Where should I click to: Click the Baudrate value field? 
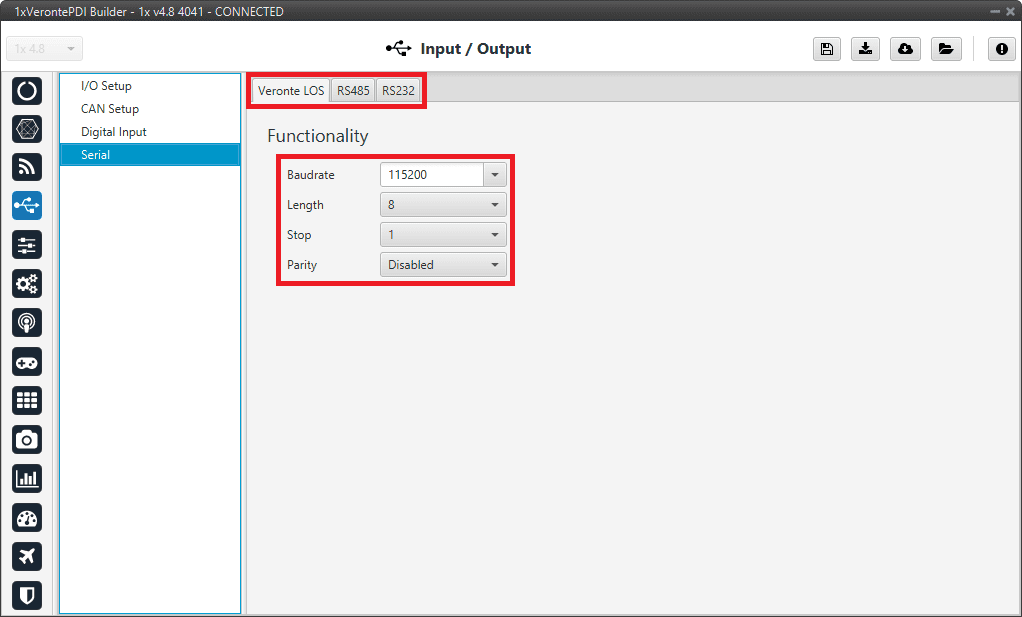coord(431,175)
